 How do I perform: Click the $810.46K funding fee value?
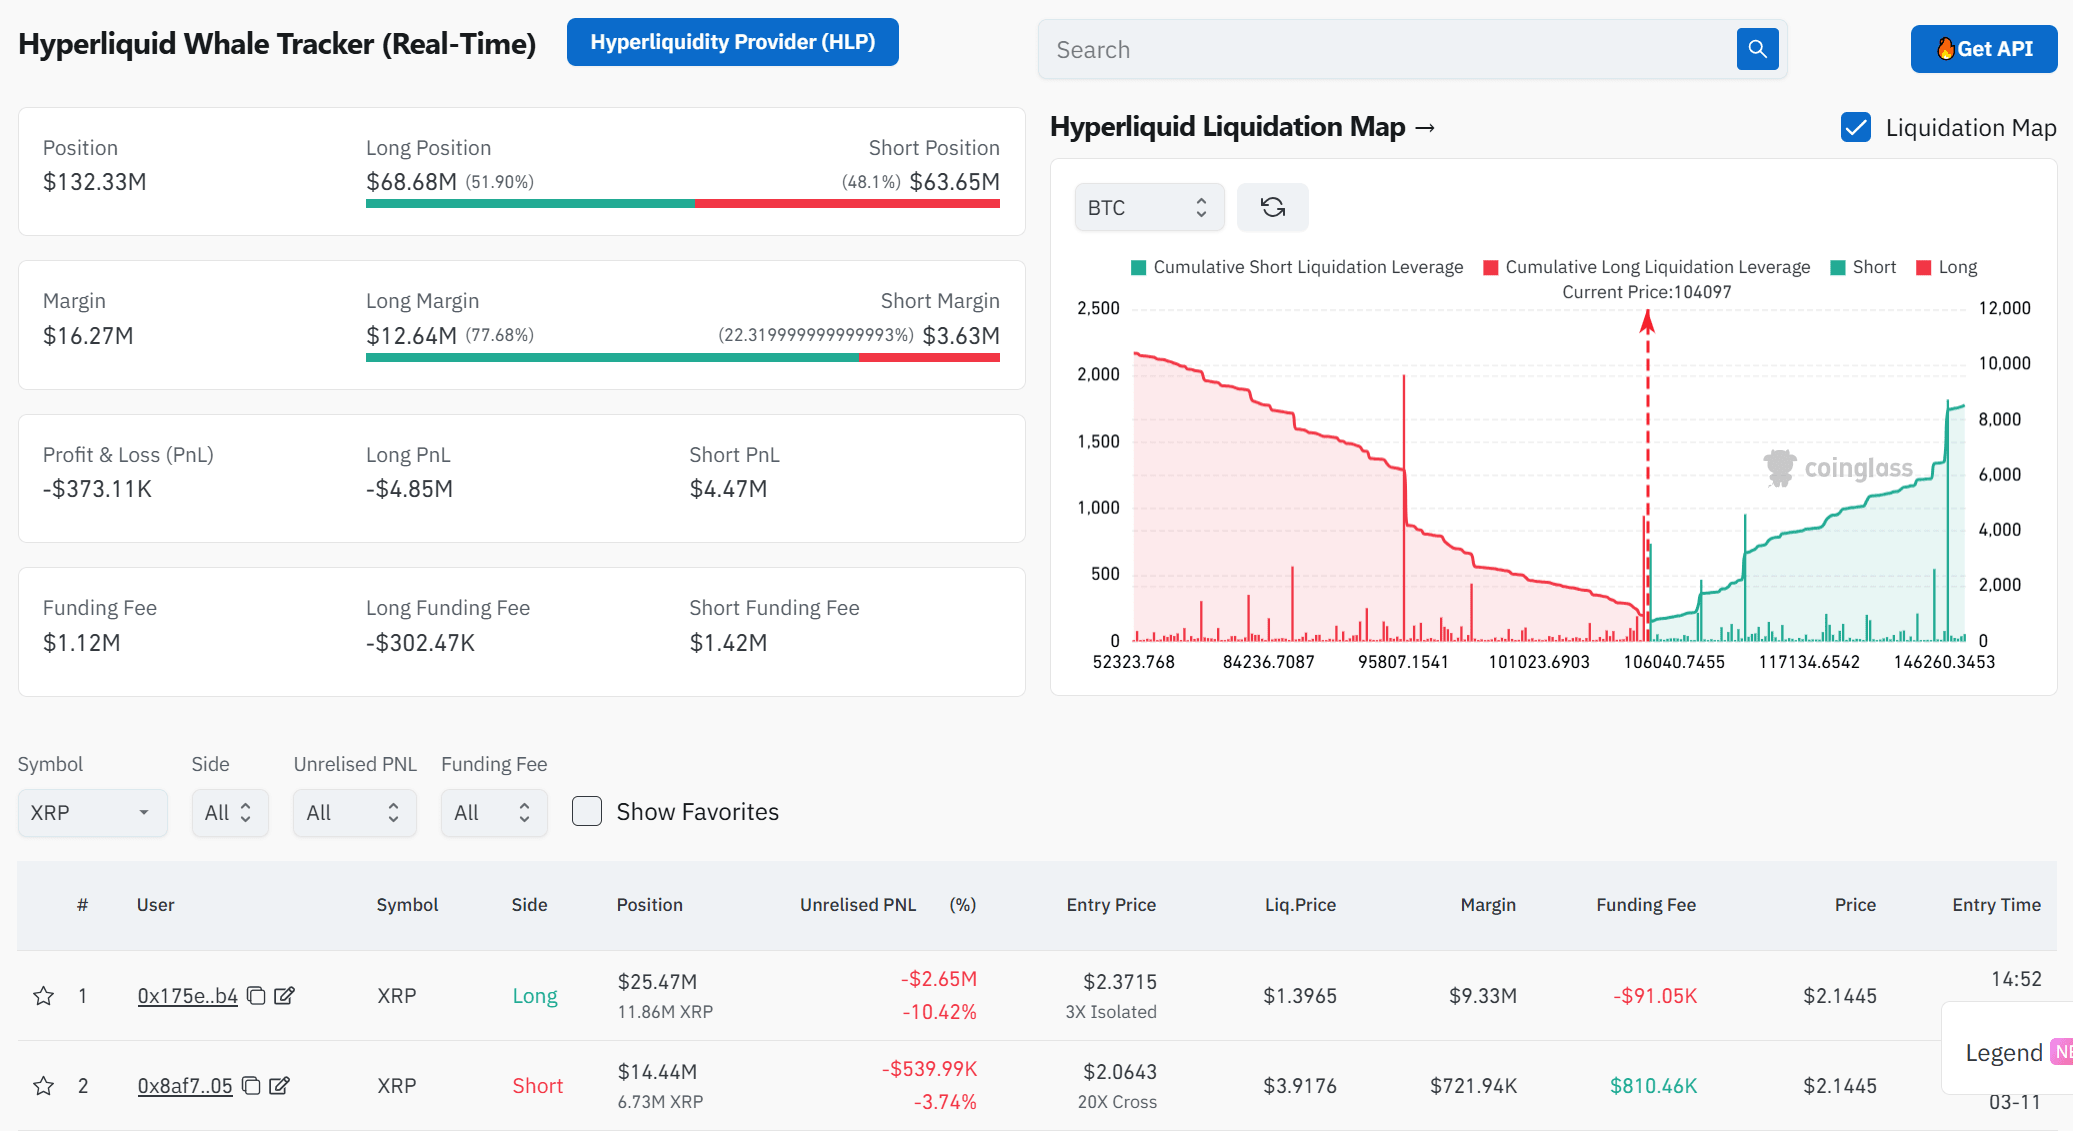point(1653,1086)
